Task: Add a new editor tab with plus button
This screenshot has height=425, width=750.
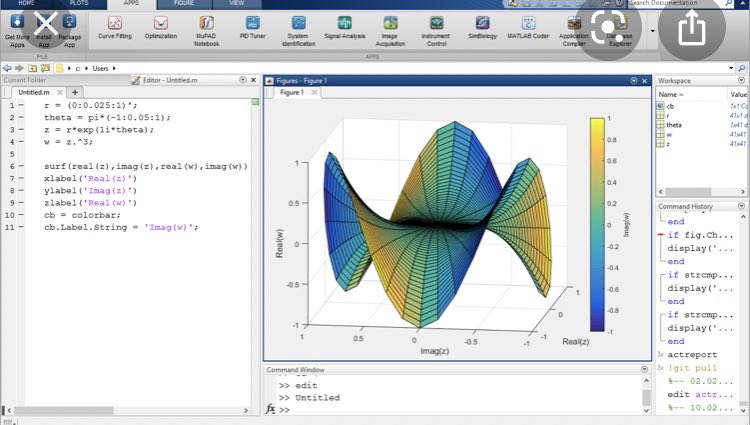Action: (74, 92)
